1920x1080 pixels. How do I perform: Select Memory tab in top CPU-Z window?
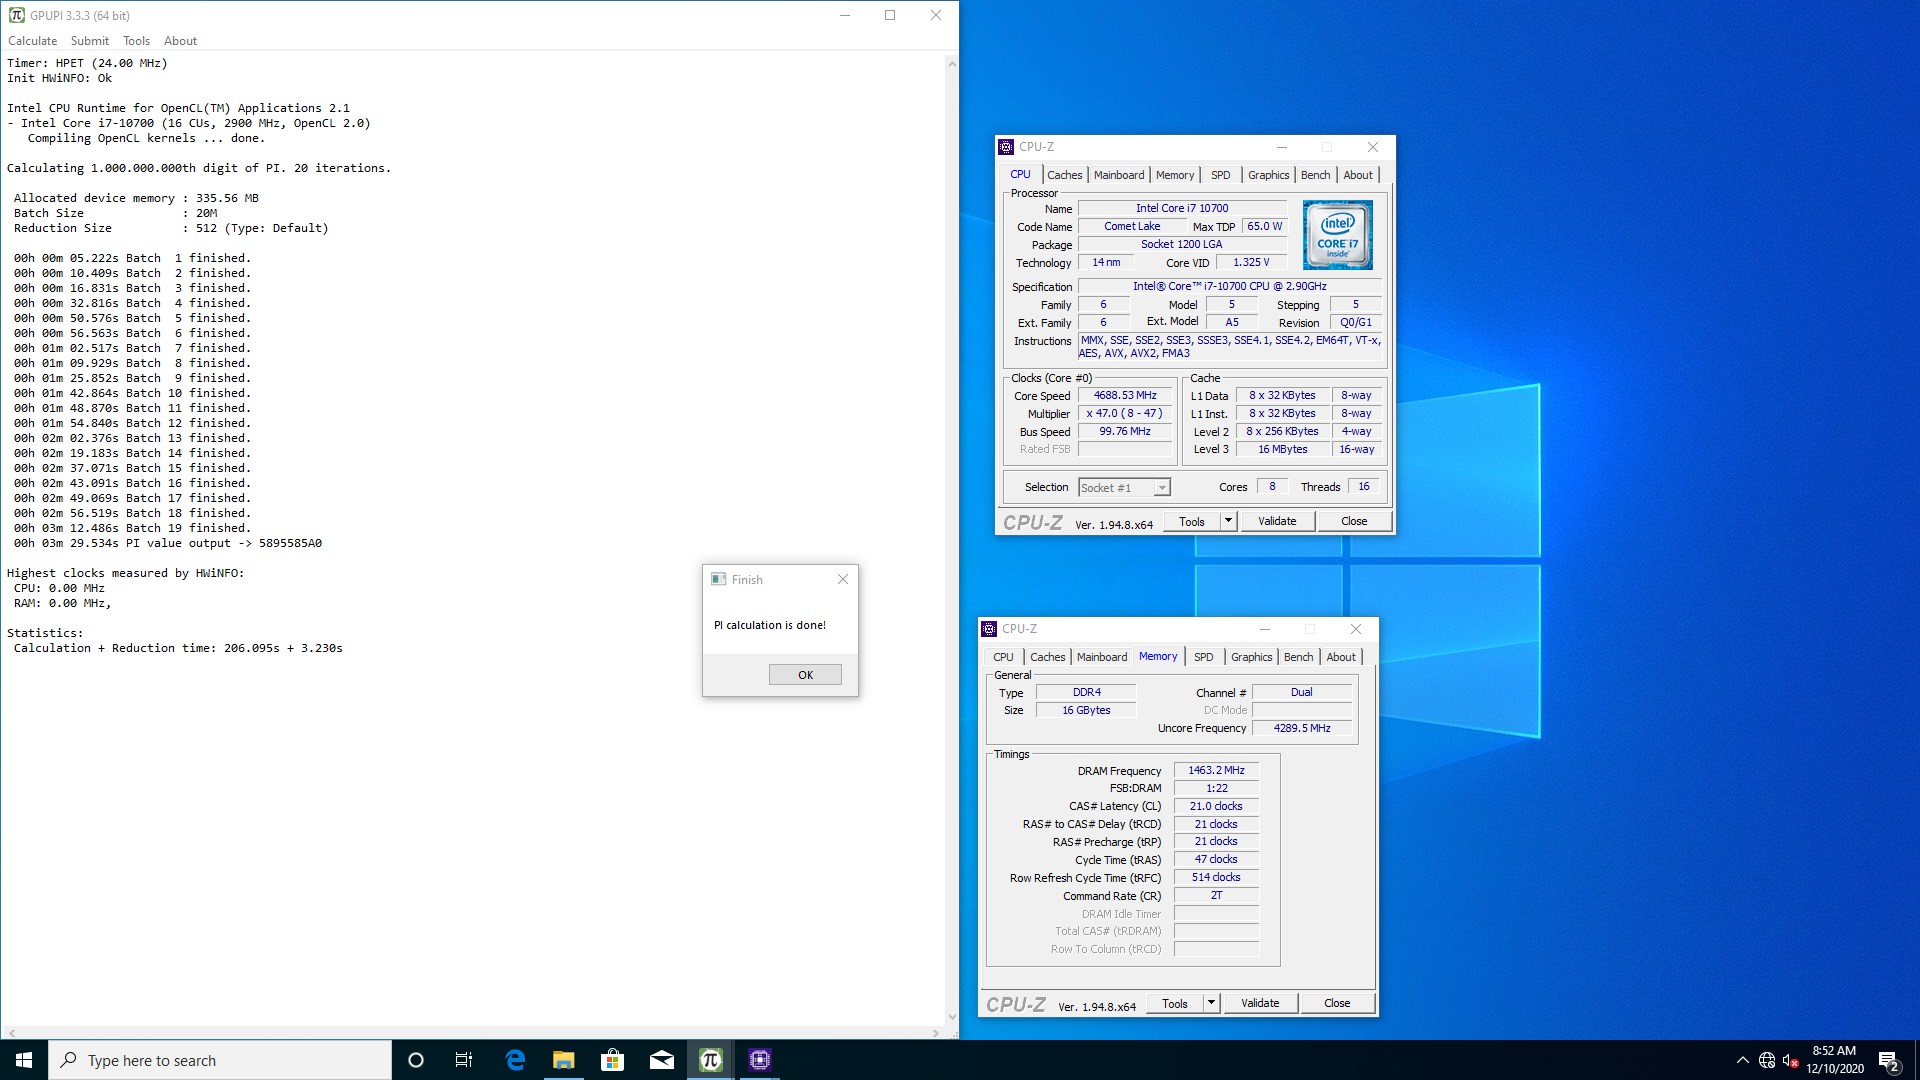tap(1175, 175)
